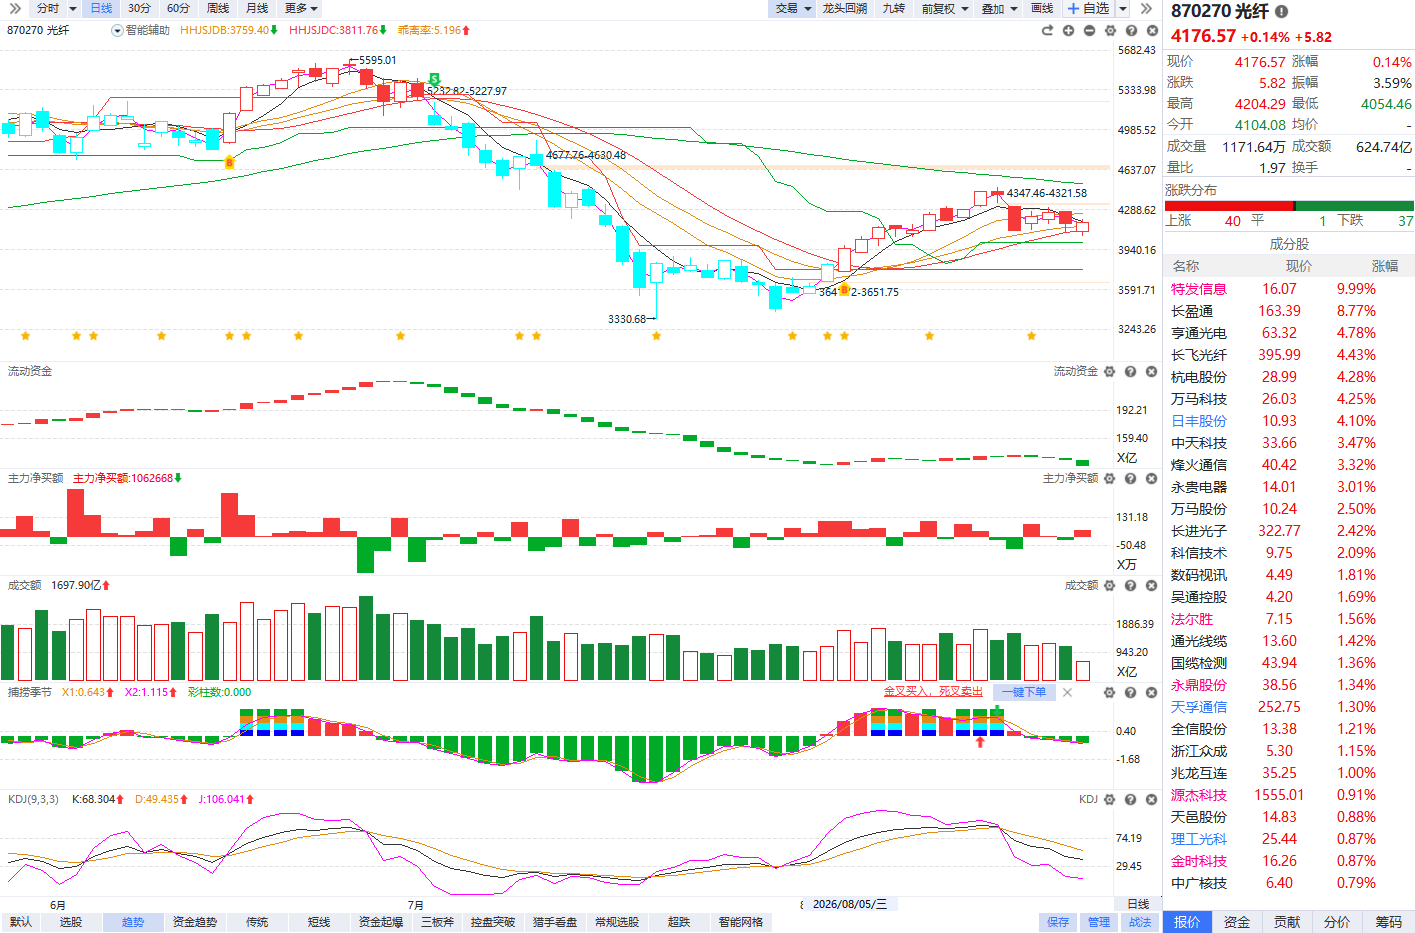
Task: Close the 成交额 volume indicator panel
Action: [1151, 585]
